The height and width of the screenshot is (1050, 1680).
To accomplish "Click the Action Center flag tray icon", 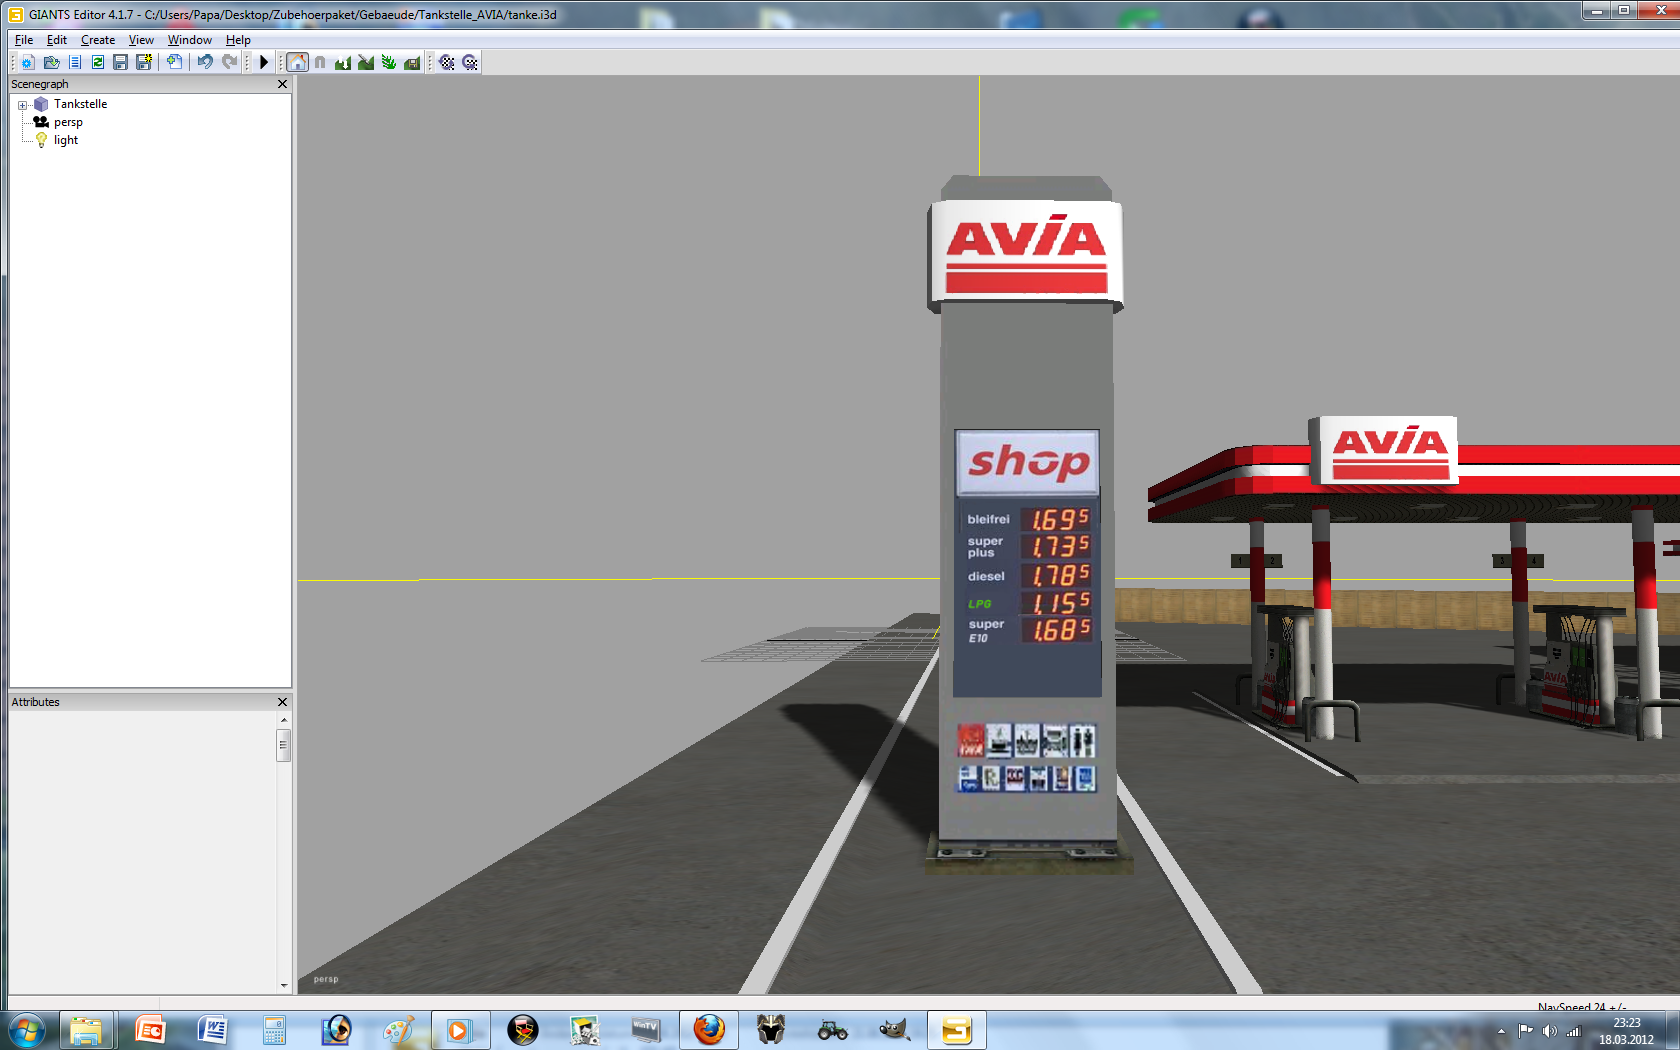I will coord(1525,1031).
